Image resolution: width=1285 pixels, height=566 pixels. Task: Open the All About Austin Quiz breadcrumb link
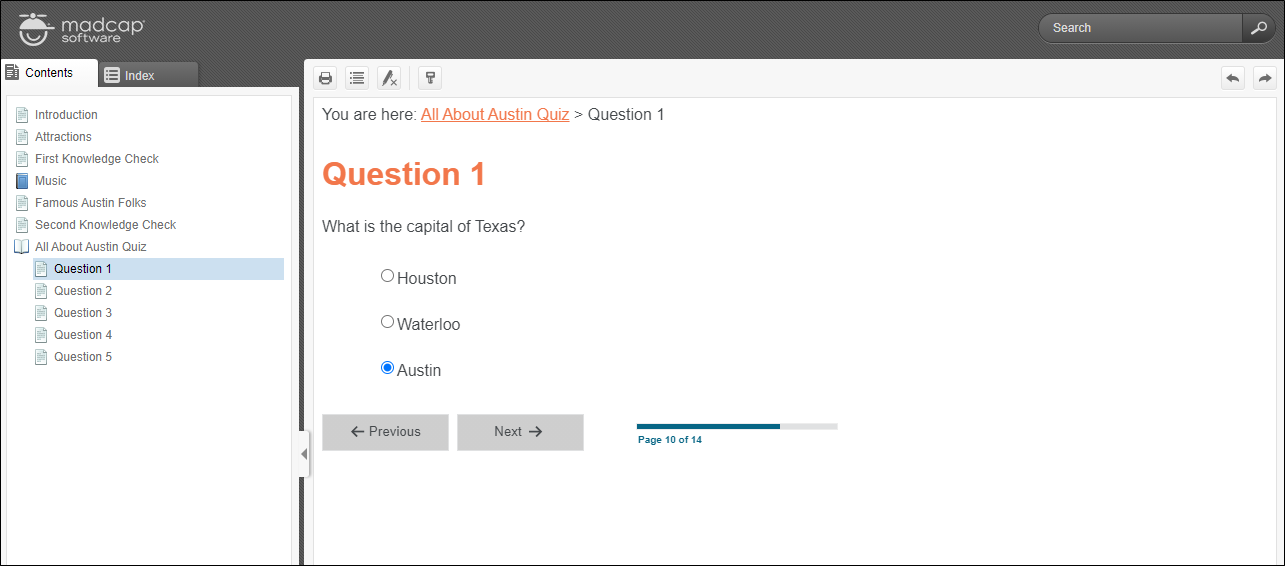(495, 115)
